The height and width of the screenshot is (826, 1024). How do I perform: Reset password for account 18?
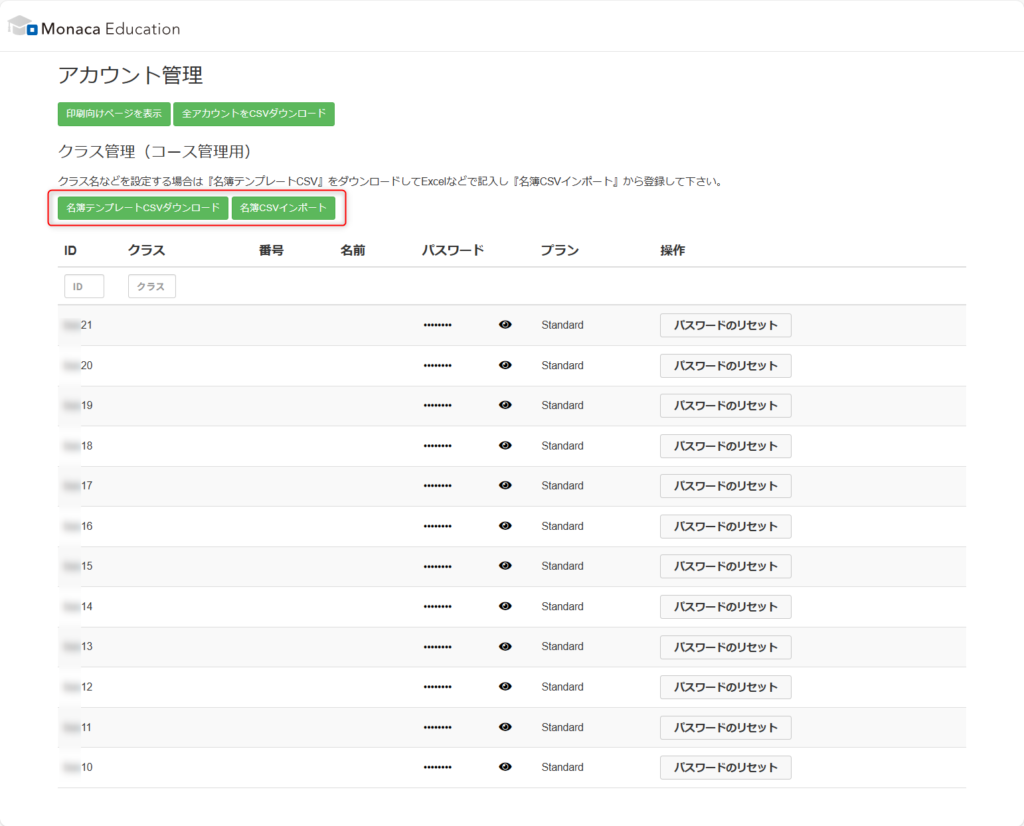coord(726,446)
